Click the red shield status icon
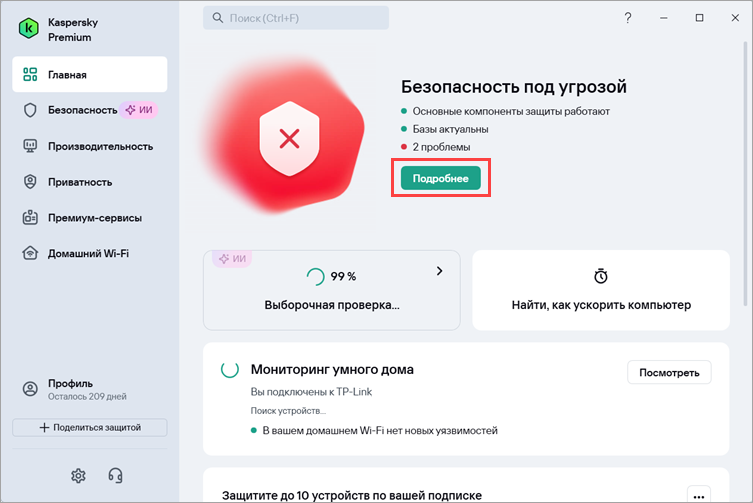753x503 pixels. click(289, 139)
